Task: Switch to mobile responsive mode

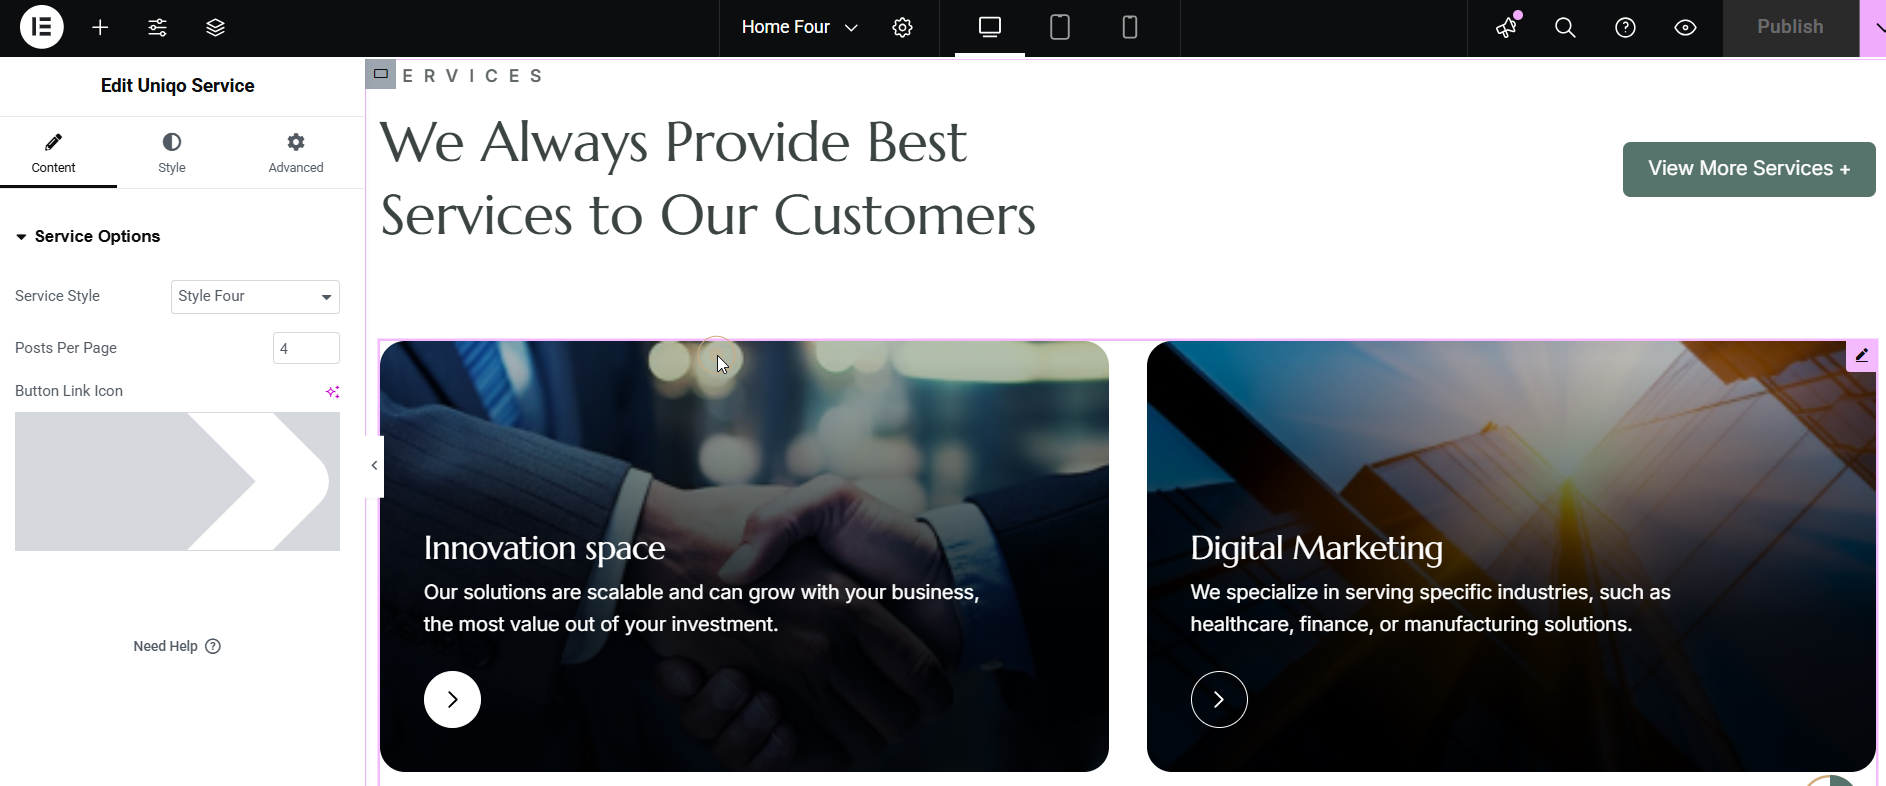Action: click(x=1130, y=28)
